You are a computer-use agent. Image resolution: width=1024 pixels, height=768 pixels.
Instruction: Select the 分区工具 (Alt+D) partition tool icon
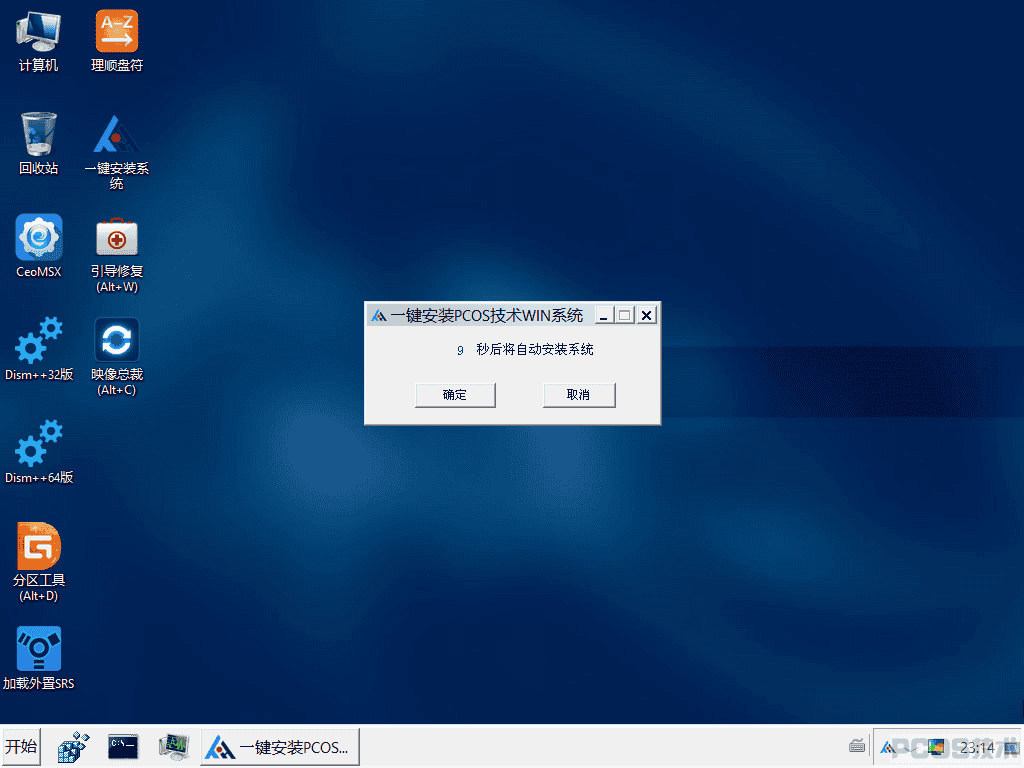pyautogui.click(x=39, y=563)
